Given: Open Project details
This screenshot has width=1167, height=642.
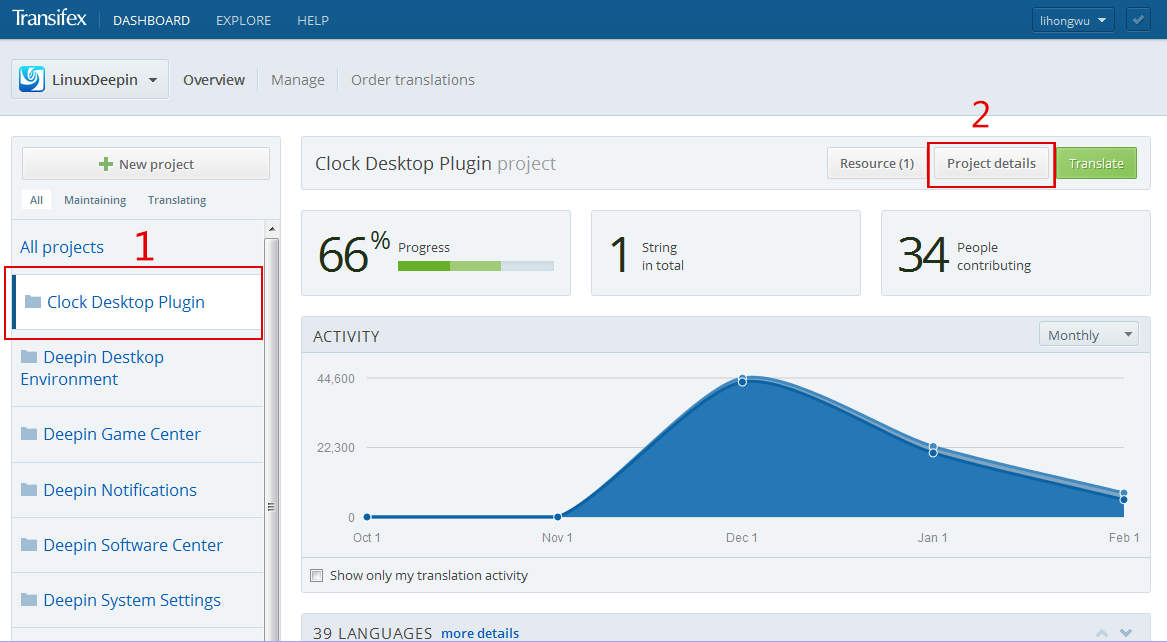Looking at the screenshot, I should 991,163.
